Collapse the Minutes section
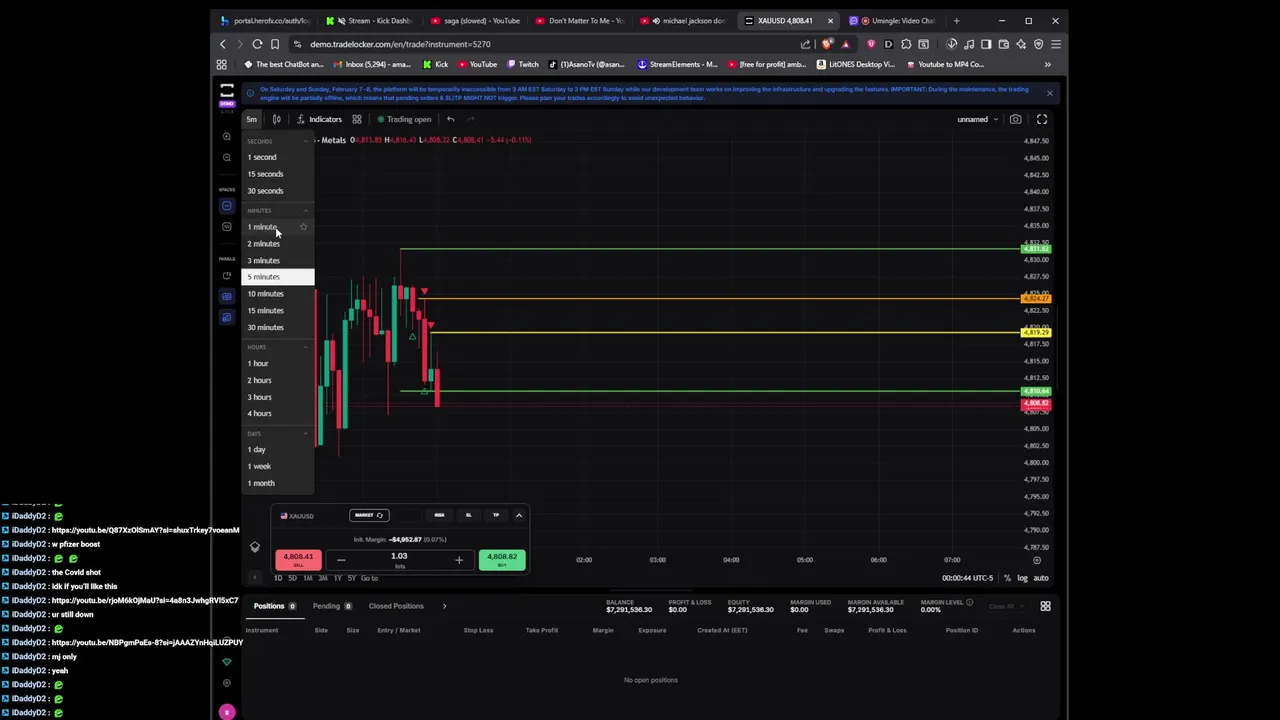This screenshot has width=1280, height=720. (306, 211)
